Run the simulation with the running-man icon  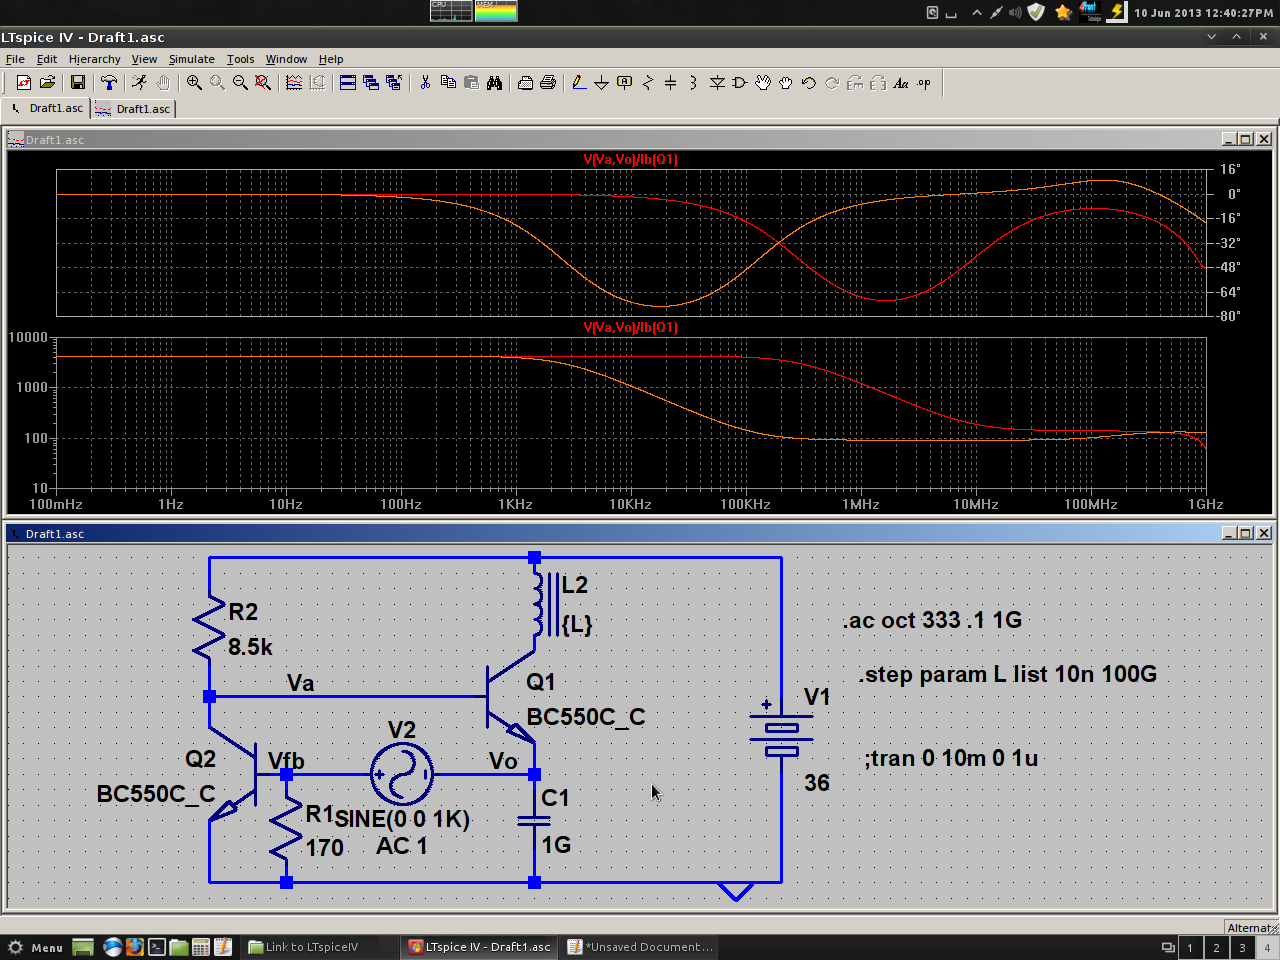[x=140, y=83]
